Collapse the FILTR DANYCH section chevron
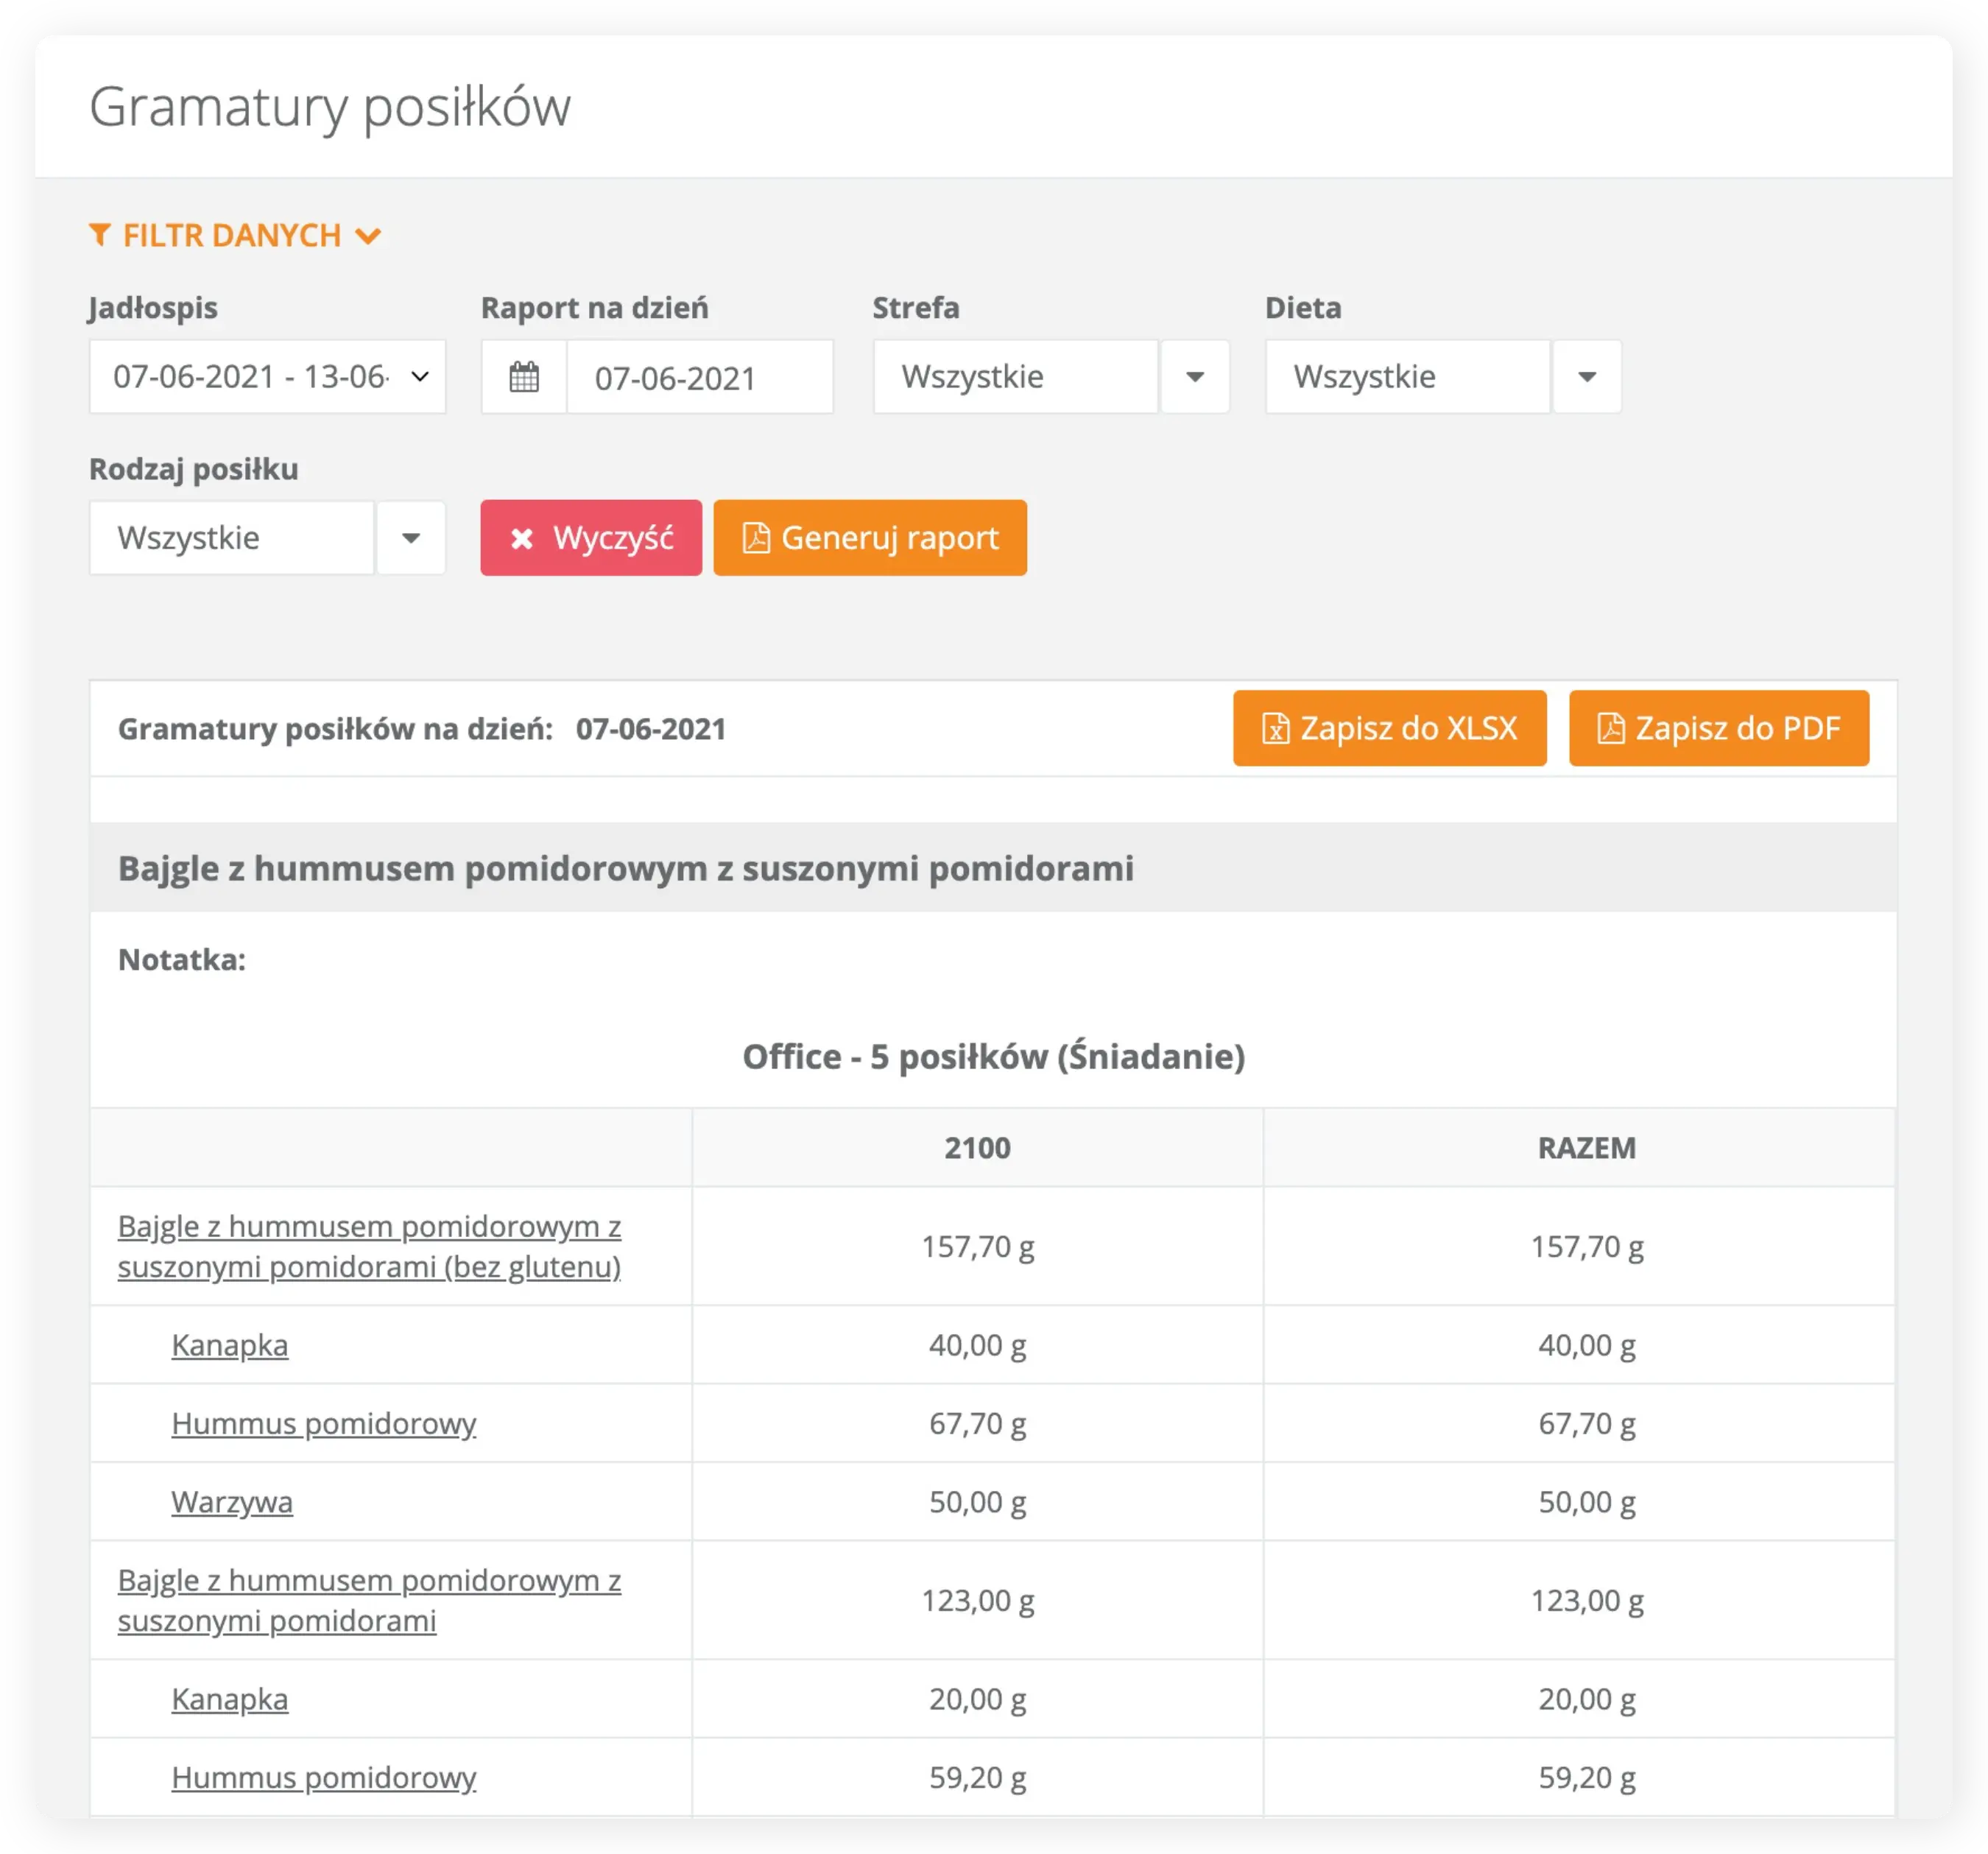1988x1854 pixels. point(368,236)
